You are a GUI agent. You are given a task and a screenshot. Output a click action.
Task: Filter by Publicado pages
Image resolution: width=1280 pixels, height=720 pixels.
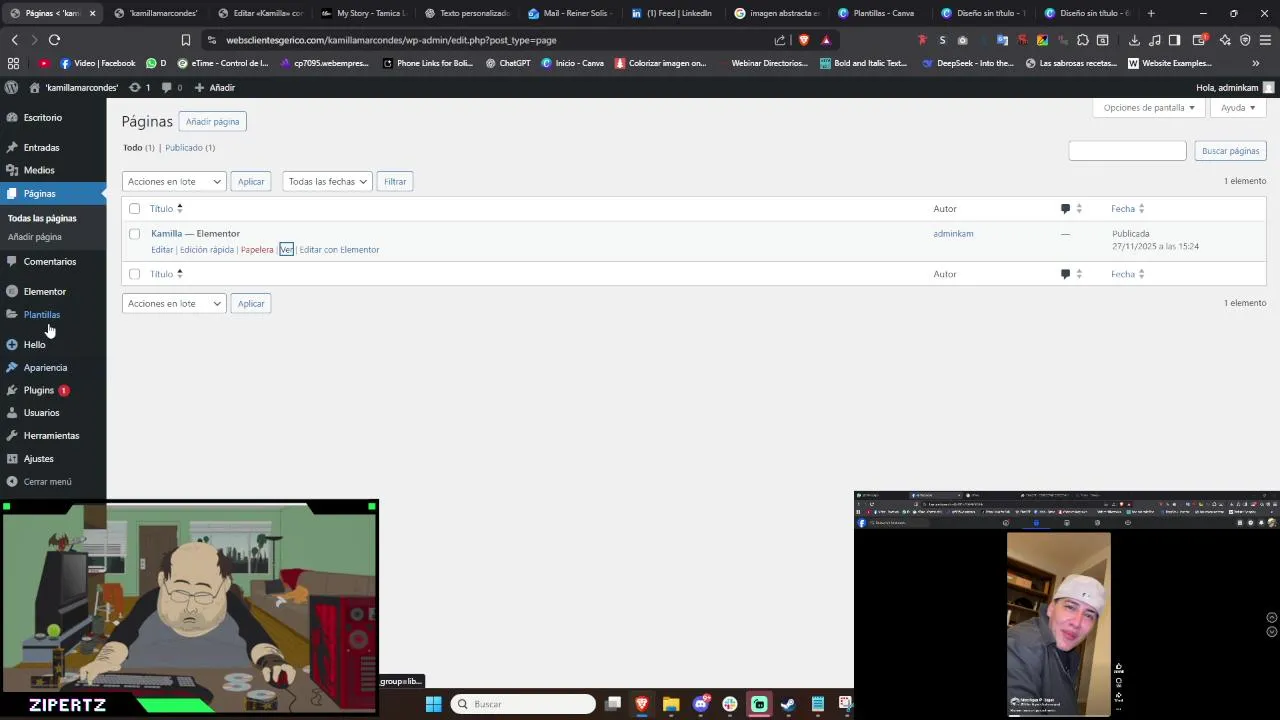tap(183, 147)
